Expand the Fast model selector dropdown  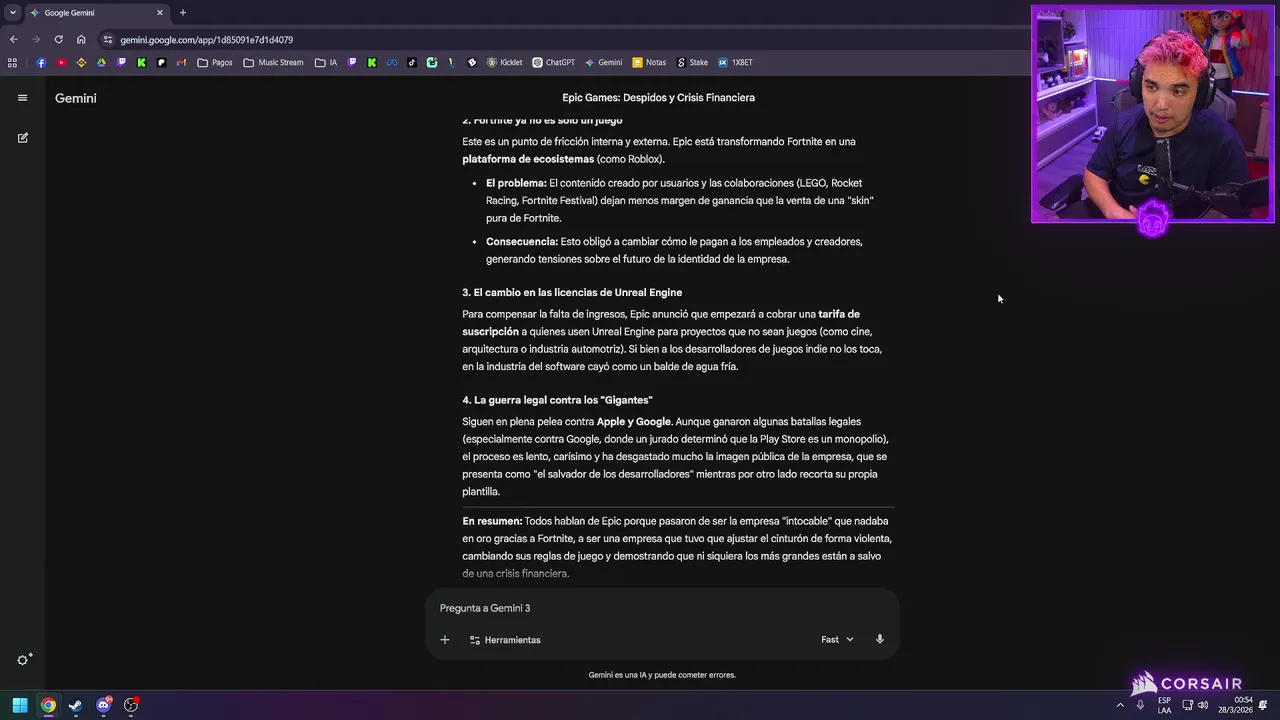pos(838,640)
